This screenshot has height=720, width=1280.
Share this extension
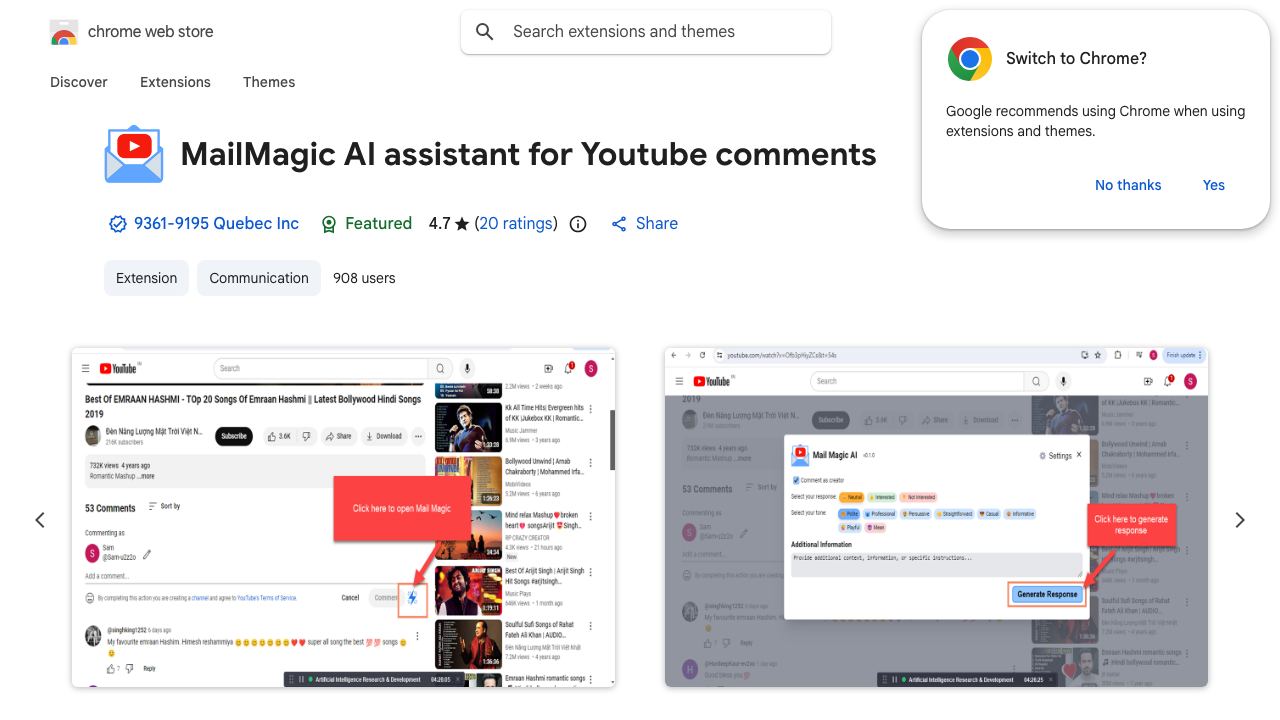point(645,224)
